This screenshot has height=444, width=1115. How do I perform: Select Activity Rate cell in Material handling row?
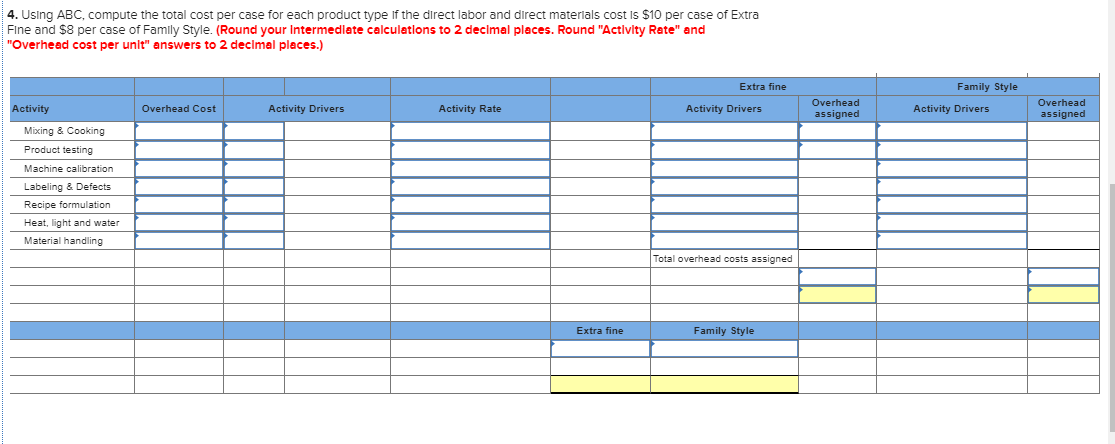[x=470, y=240]
